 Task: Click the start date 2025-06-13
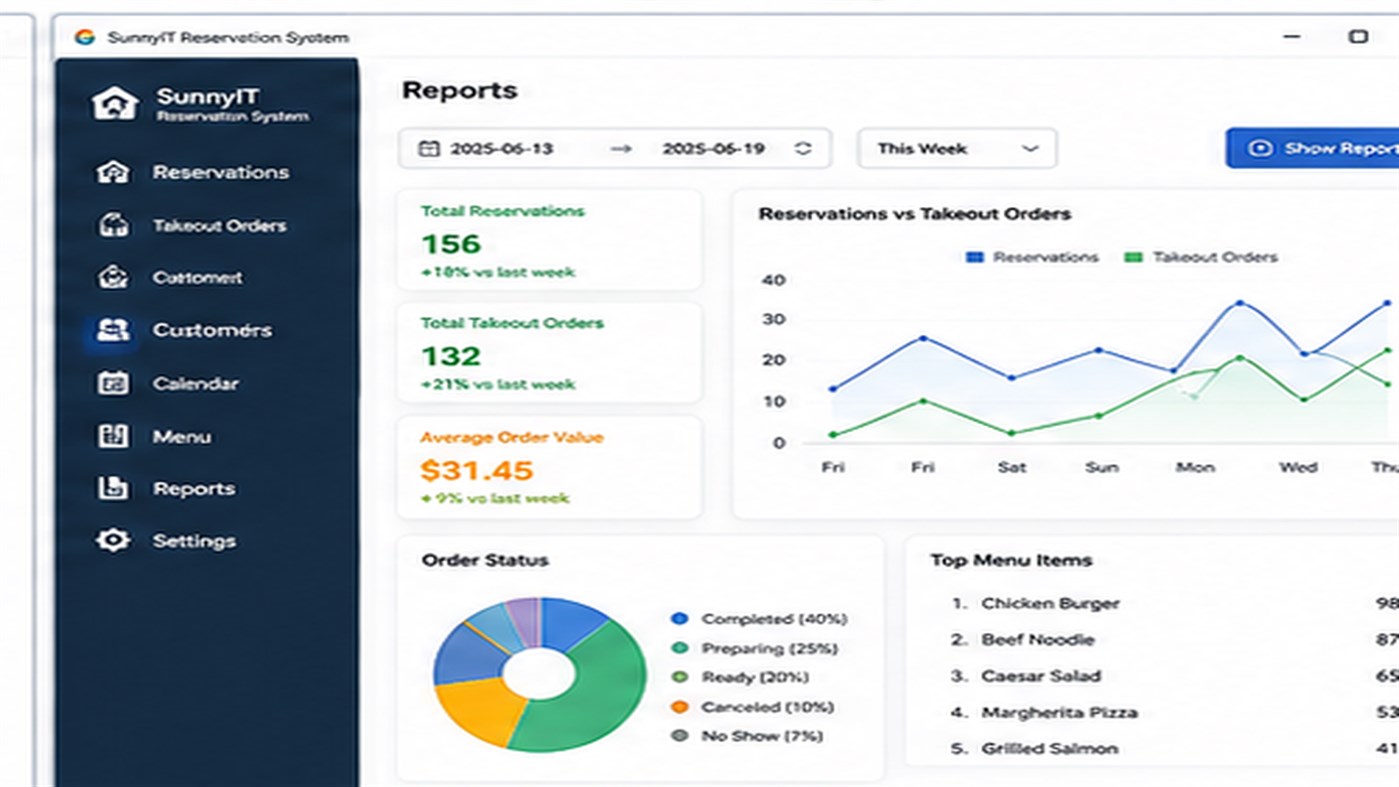tap(501, 149)
